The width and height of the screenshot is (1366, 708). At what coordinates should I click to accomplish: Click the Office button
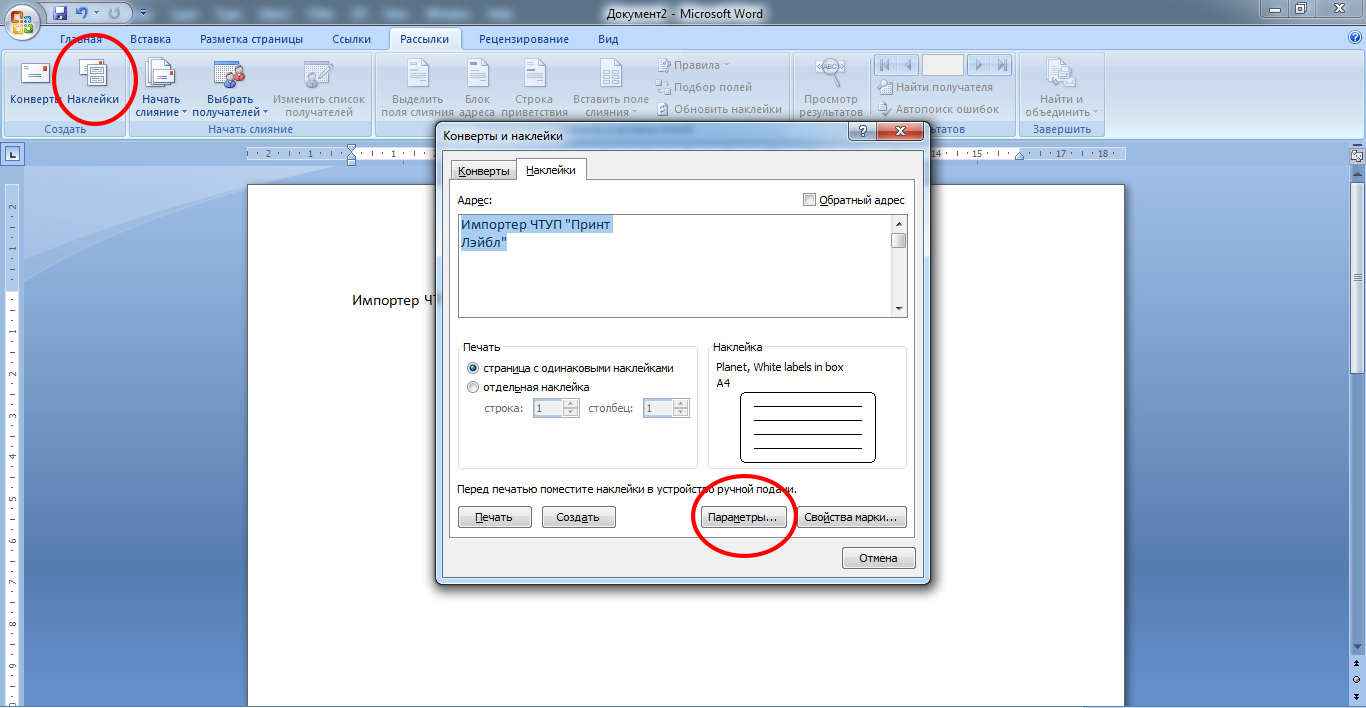24,21
